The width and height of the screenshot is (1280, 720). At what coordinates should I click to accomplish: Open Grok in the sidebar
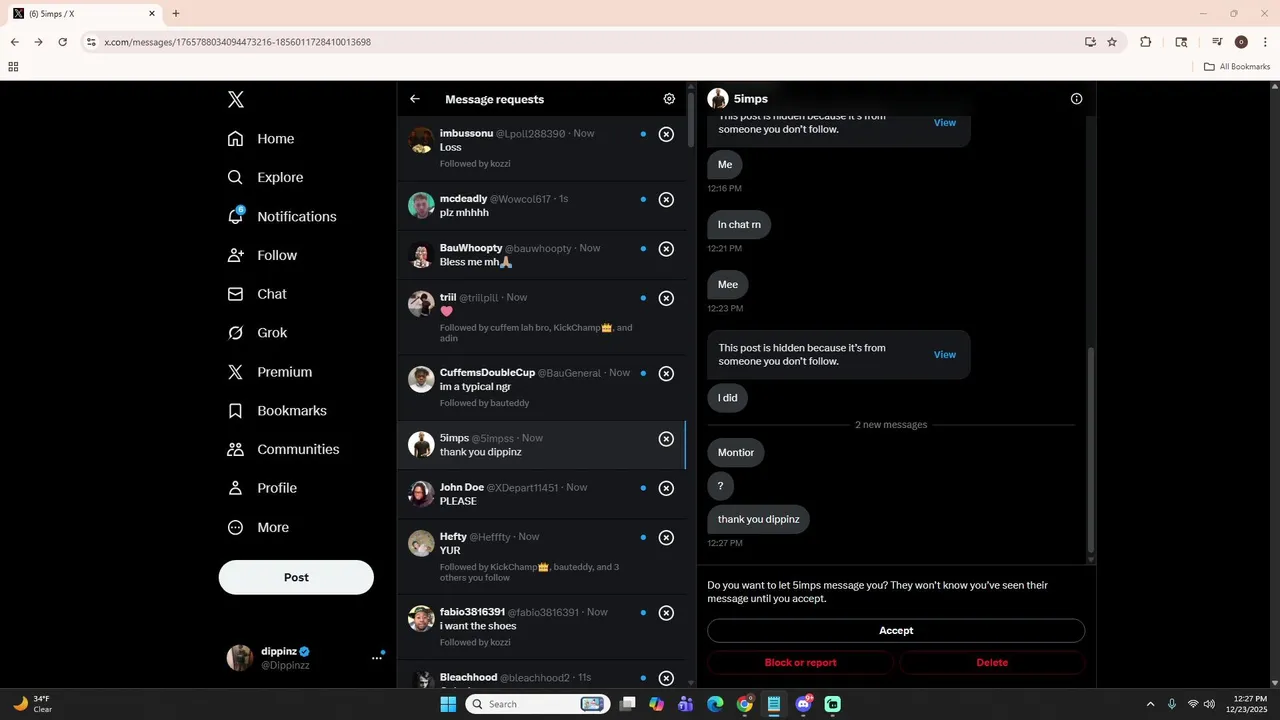(257, 333)
